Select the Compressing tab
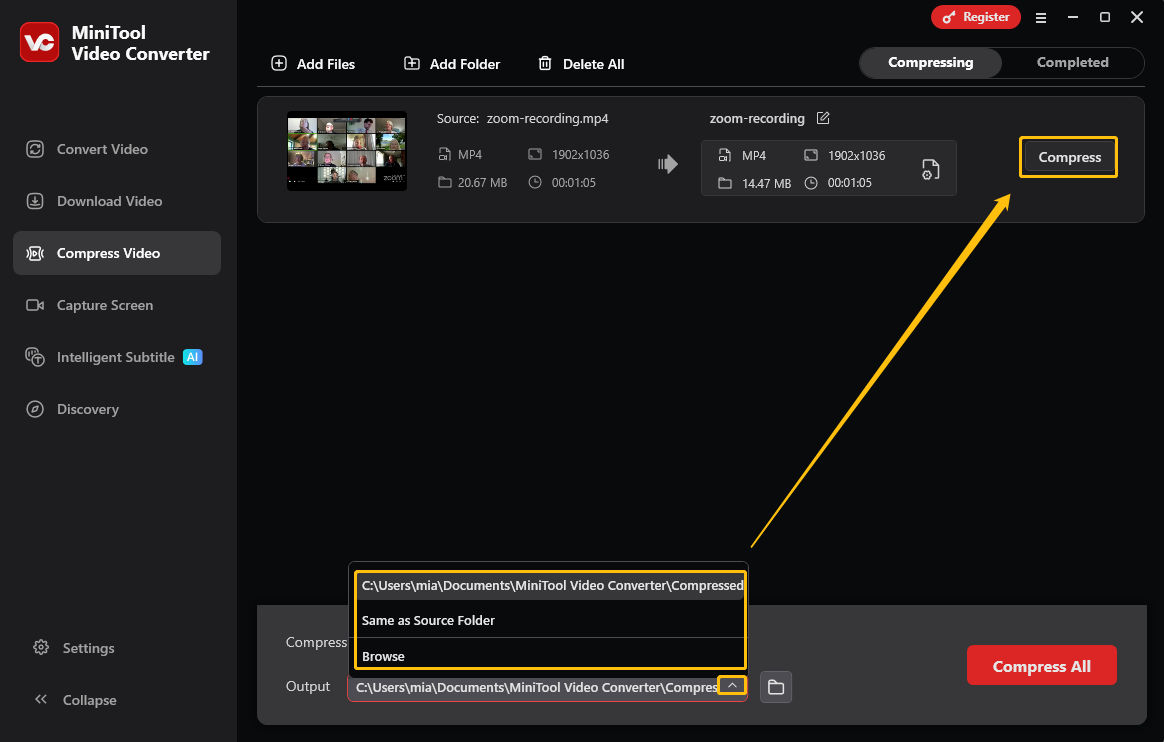Screen dimensions: 1164x742 (x=930, y=62)
